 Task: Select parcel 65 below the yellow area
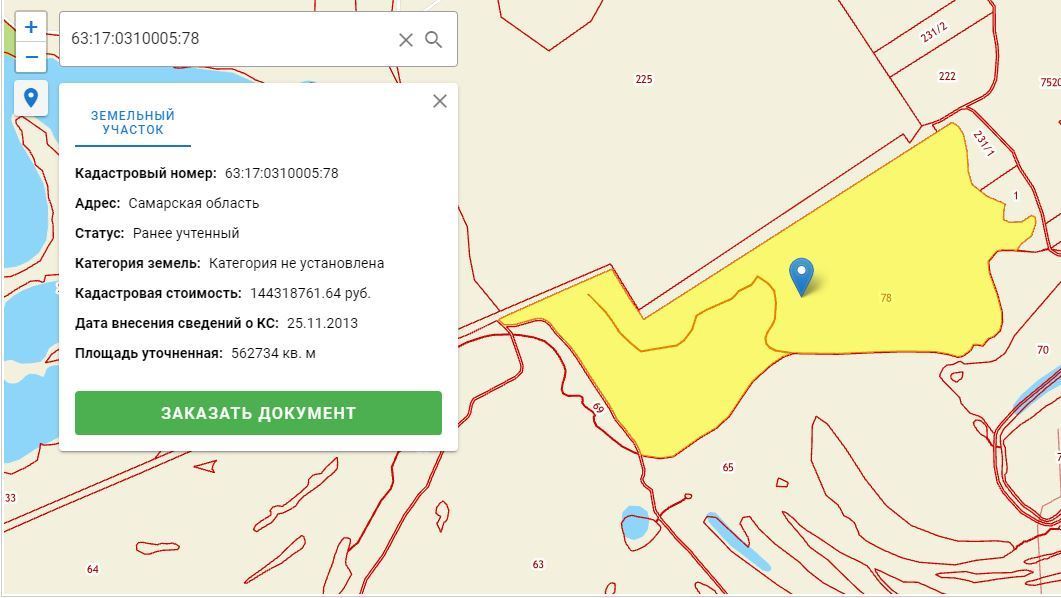[x=727, y=465]
